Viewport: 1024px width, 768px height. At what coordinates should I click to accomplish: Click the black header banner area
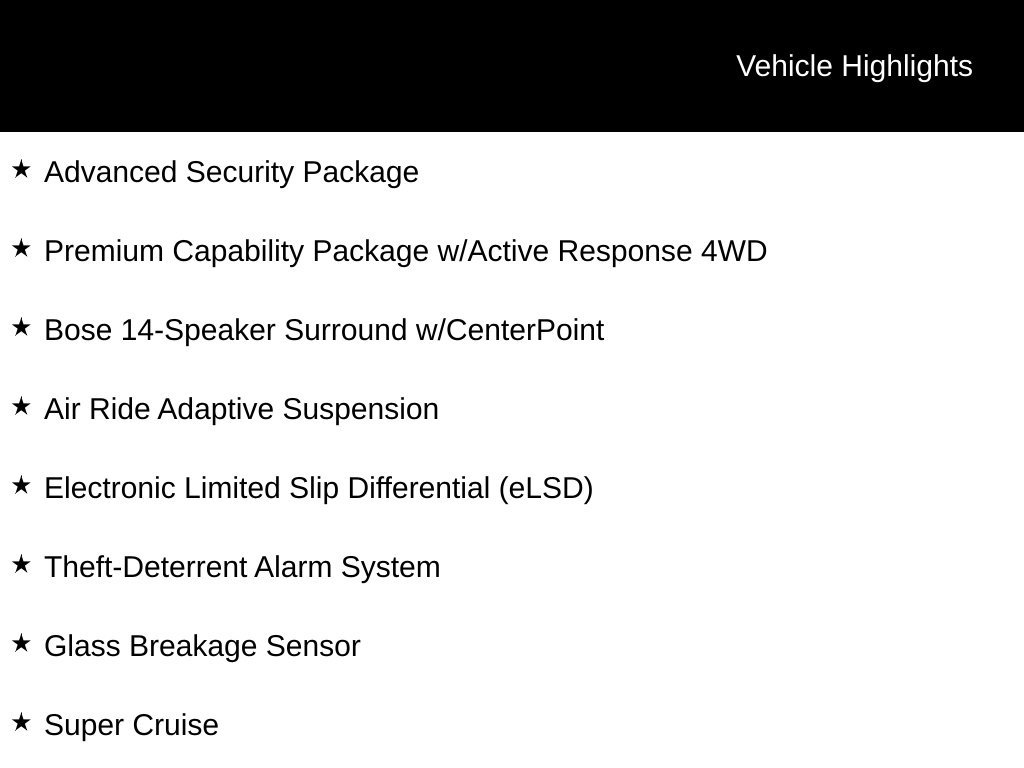(x=512, y=65)
